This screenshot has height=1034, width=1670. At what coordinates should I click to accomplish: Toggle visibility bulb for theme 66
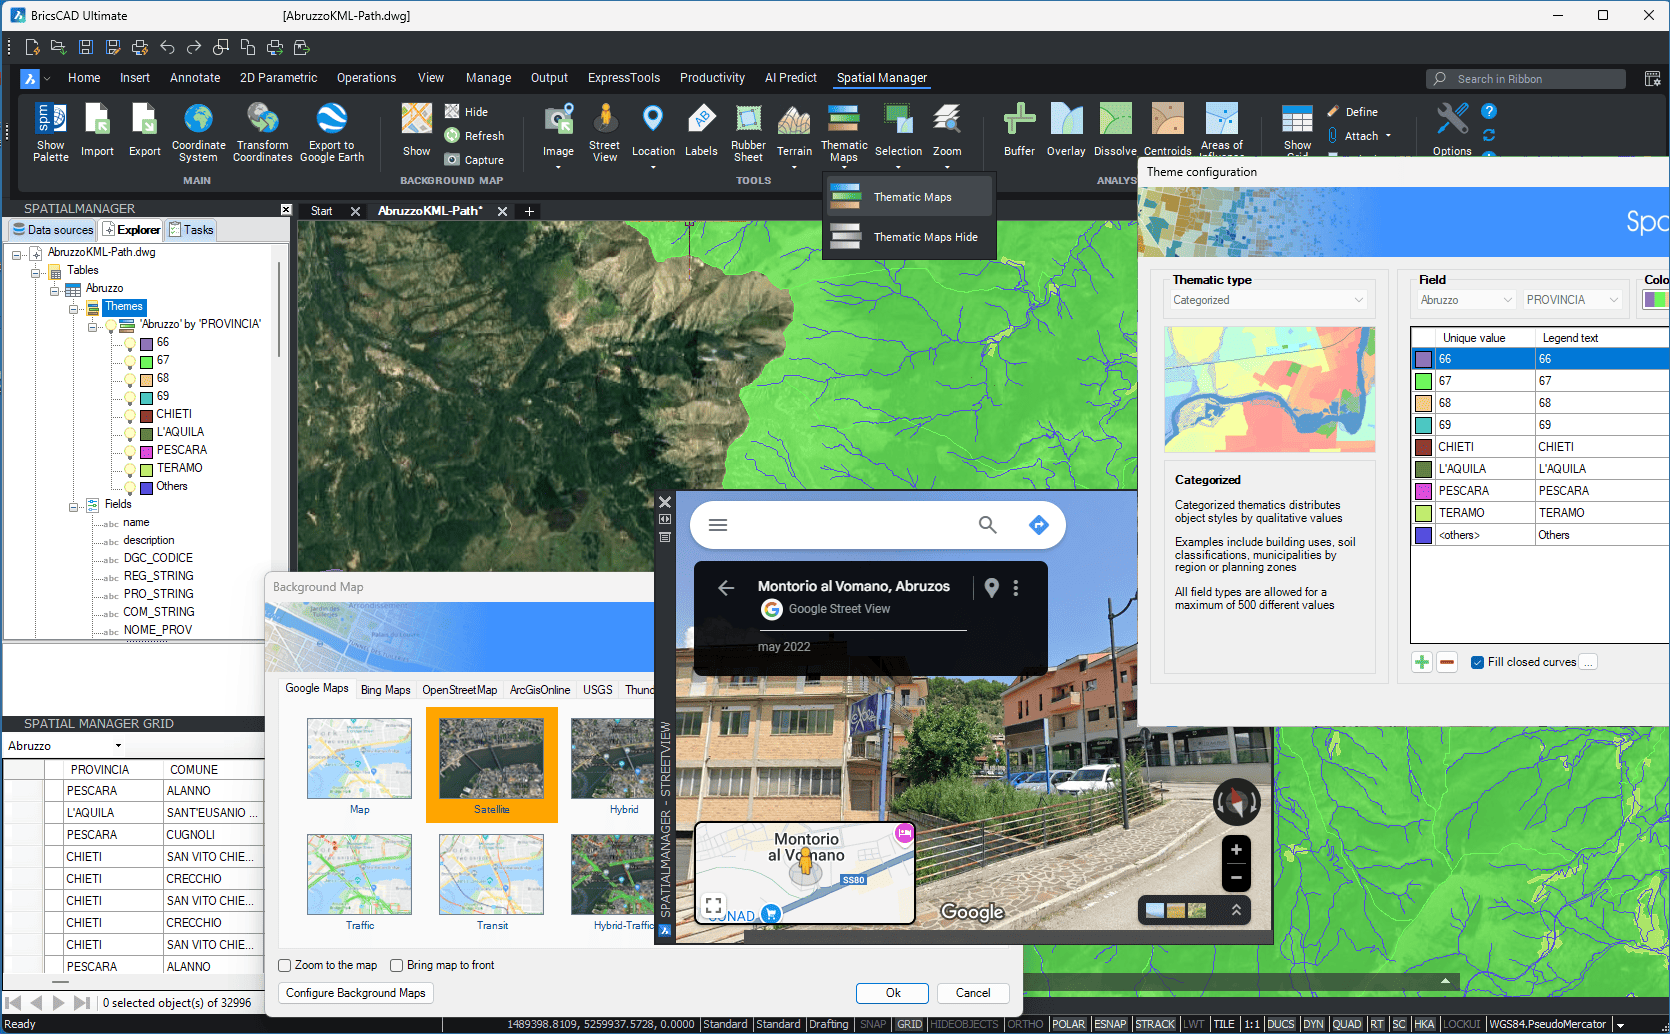(129, 343)
